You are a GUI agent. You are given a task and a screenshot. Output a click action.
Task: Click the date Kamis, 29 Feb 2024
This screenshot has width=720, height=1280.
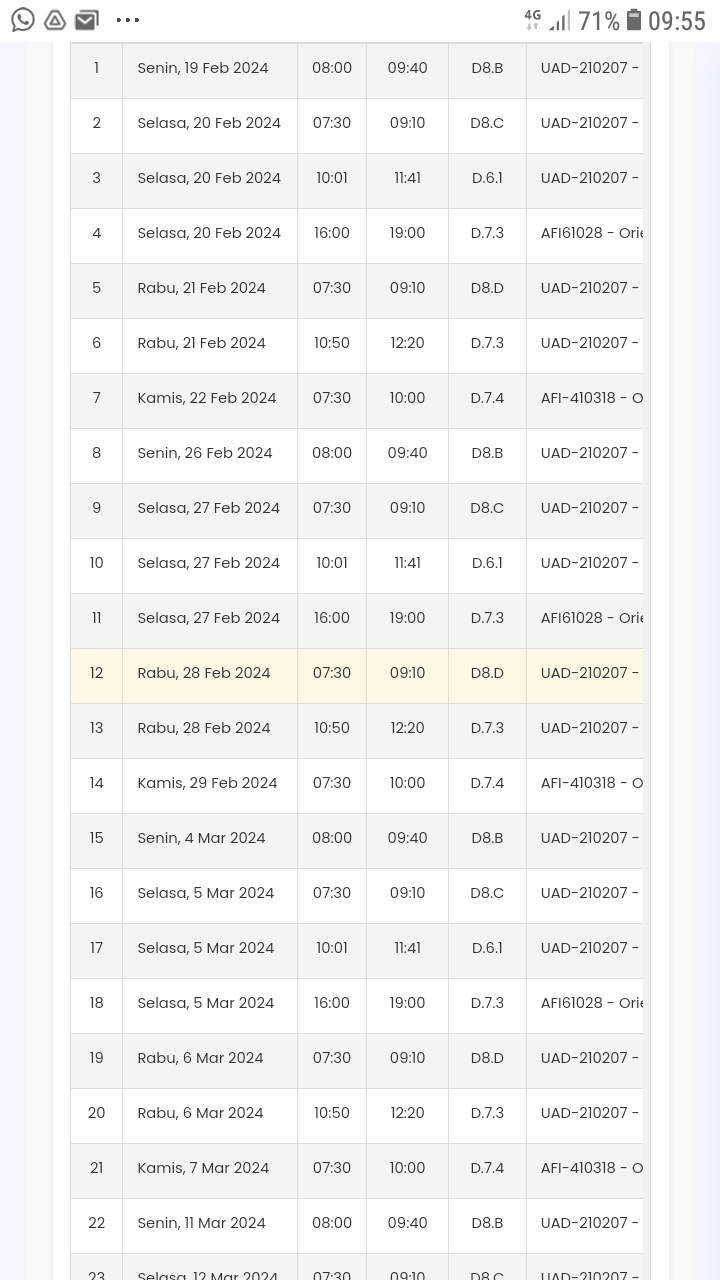207,783
